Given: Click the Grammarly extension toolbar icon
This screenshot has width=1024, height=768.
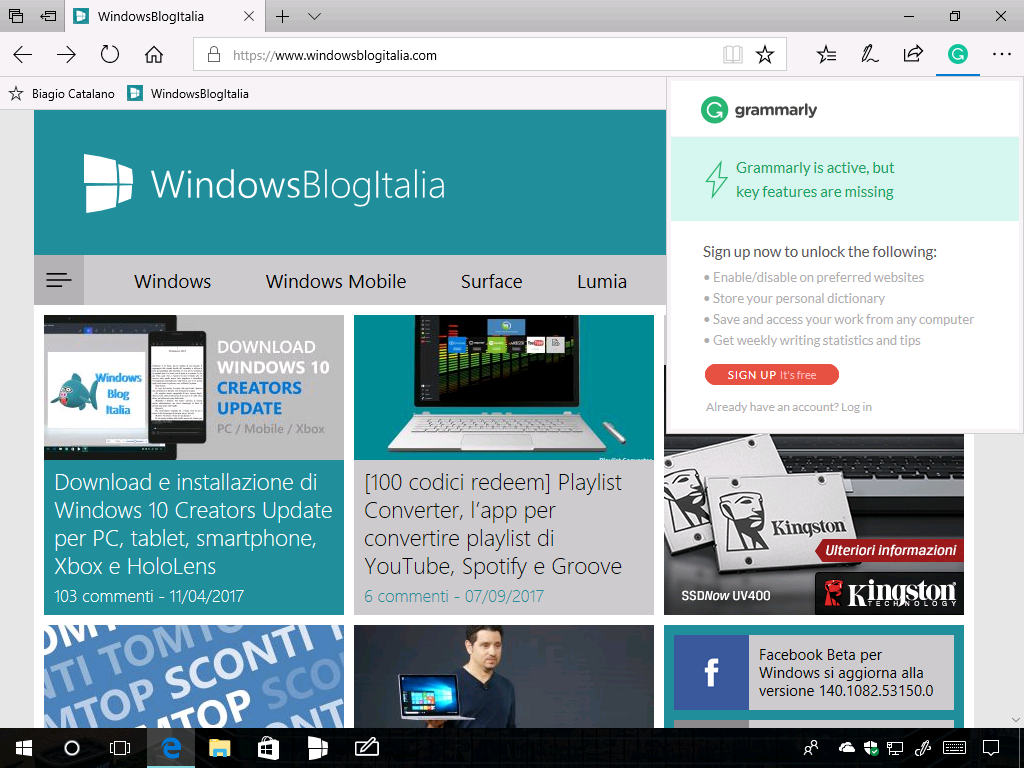Looking at the screenshot, I should 957,54.
